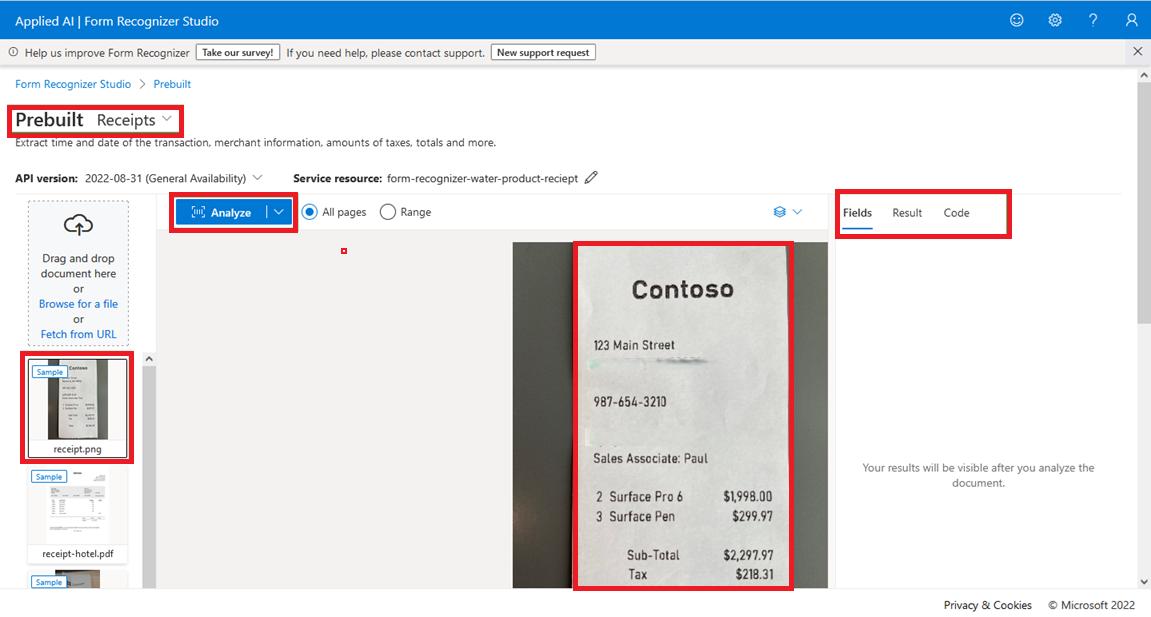Go to Form Recognizer Studio breadcrumb
Image resolution: width=1151 pixels, height=617 pixels.
coord(73,84)
